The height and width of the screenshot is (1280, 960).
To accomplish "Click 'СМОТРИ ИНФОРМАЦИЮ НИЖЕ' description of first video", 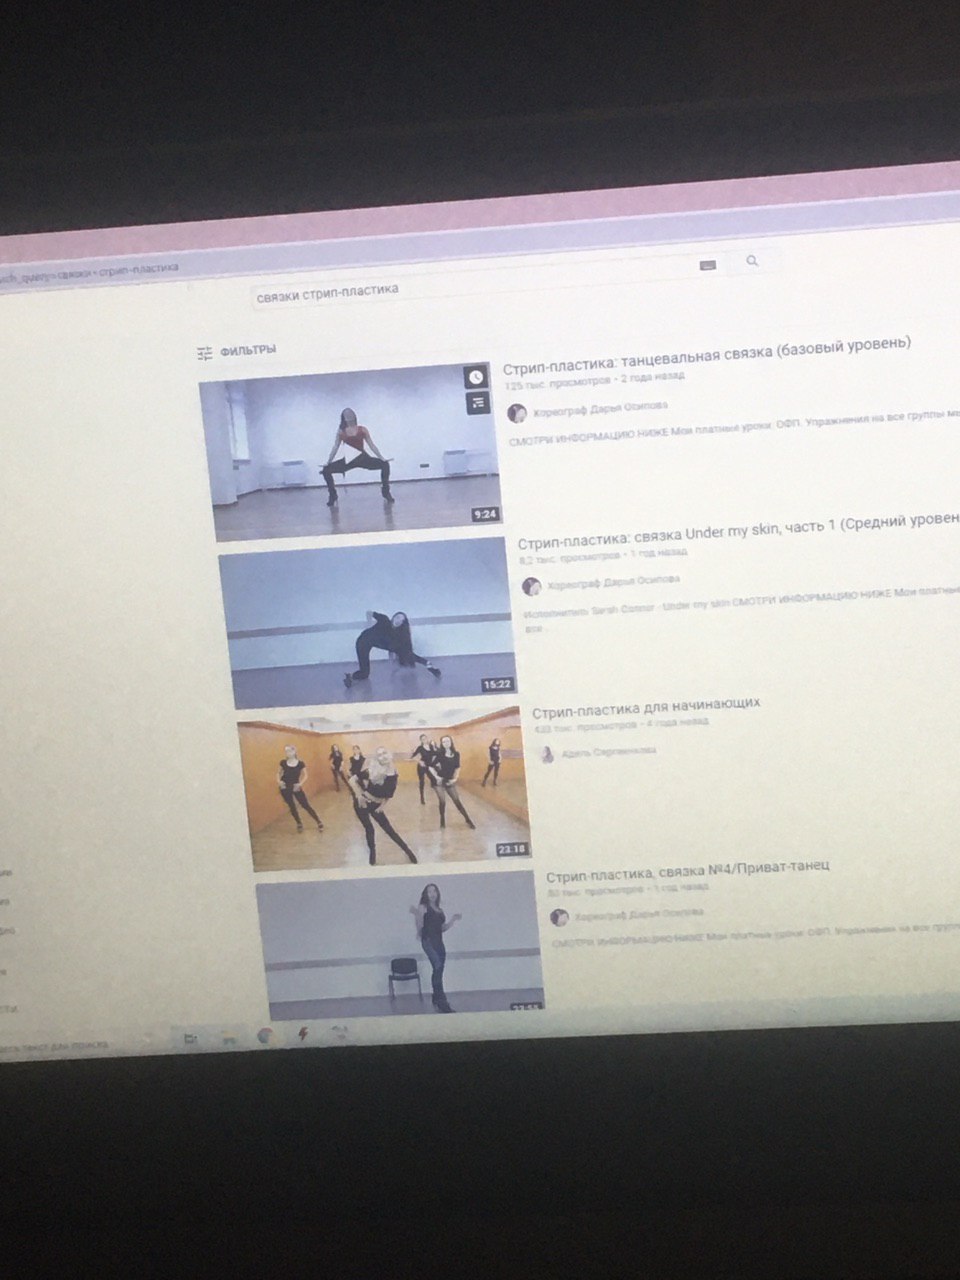I will pos(735,428).
